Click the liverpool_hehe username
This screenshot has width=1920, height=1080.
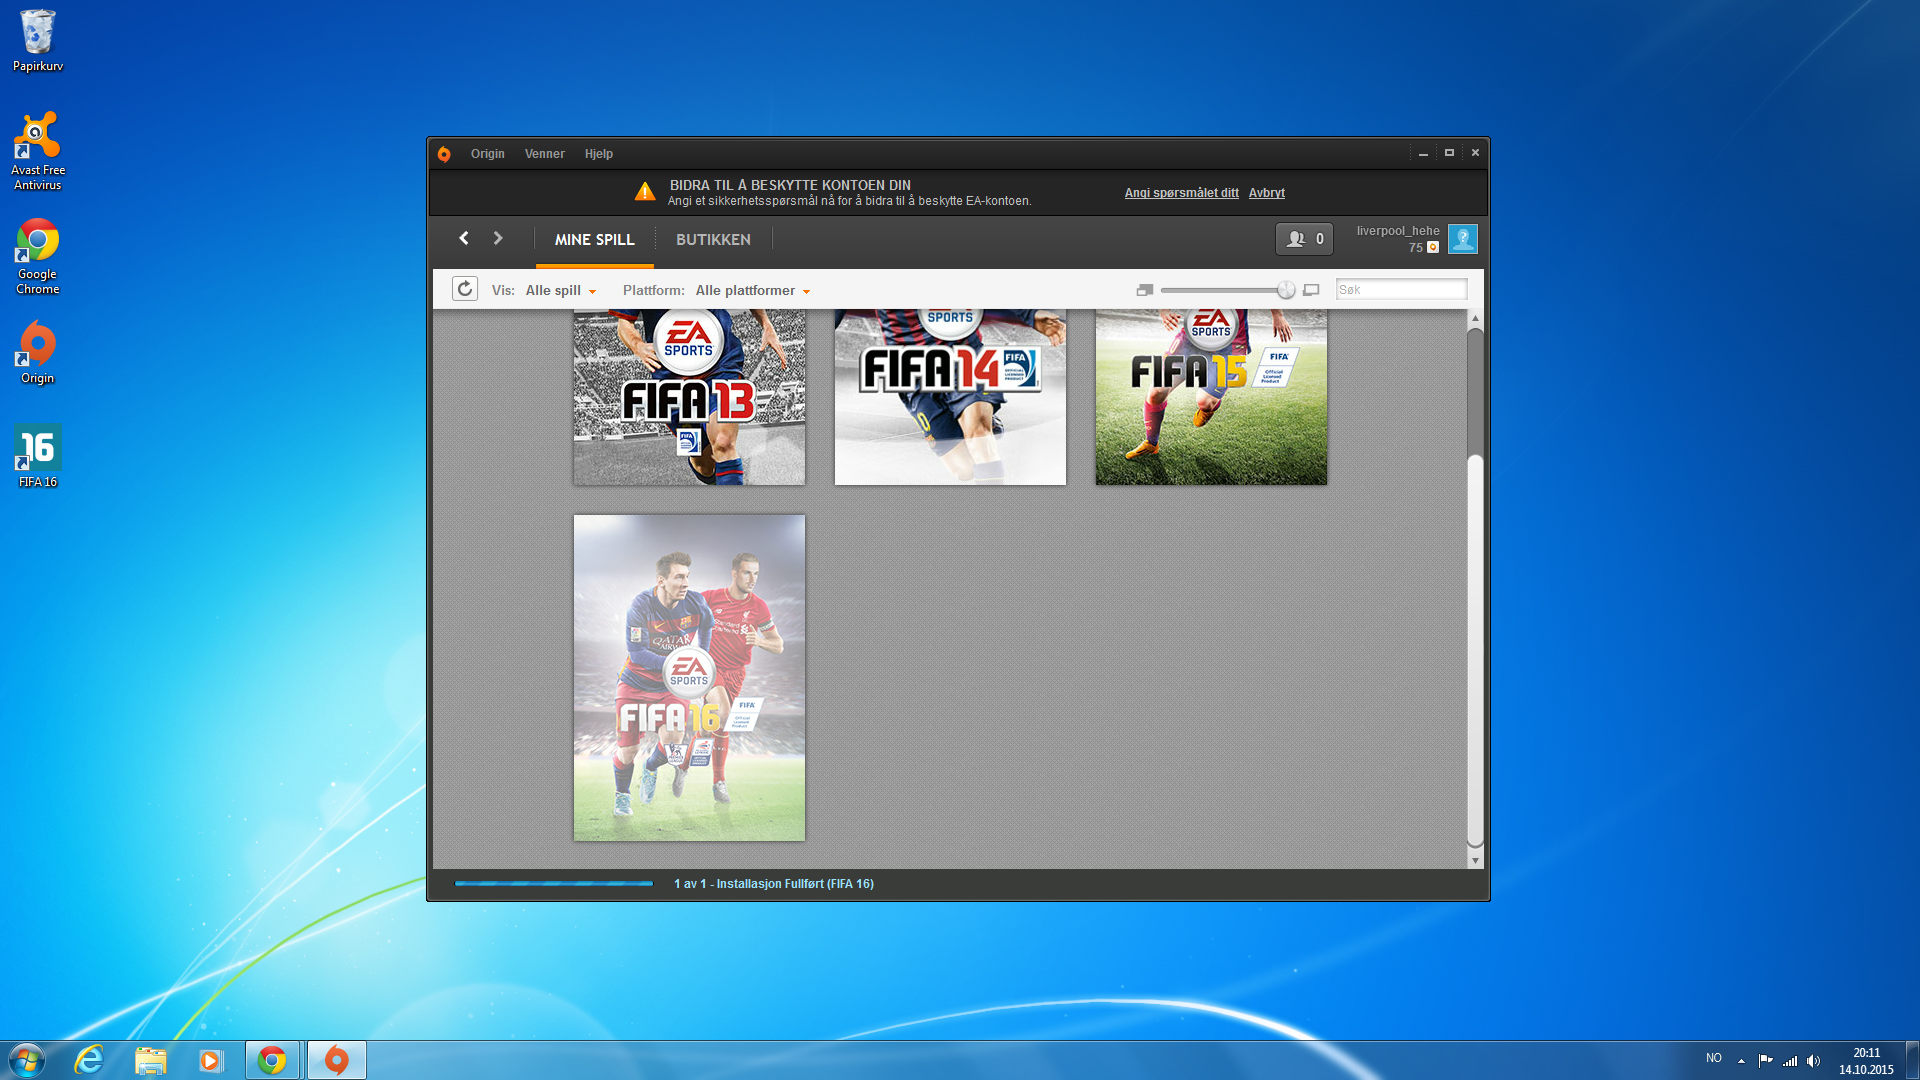pyautogui.click(x=1398, y=231)
